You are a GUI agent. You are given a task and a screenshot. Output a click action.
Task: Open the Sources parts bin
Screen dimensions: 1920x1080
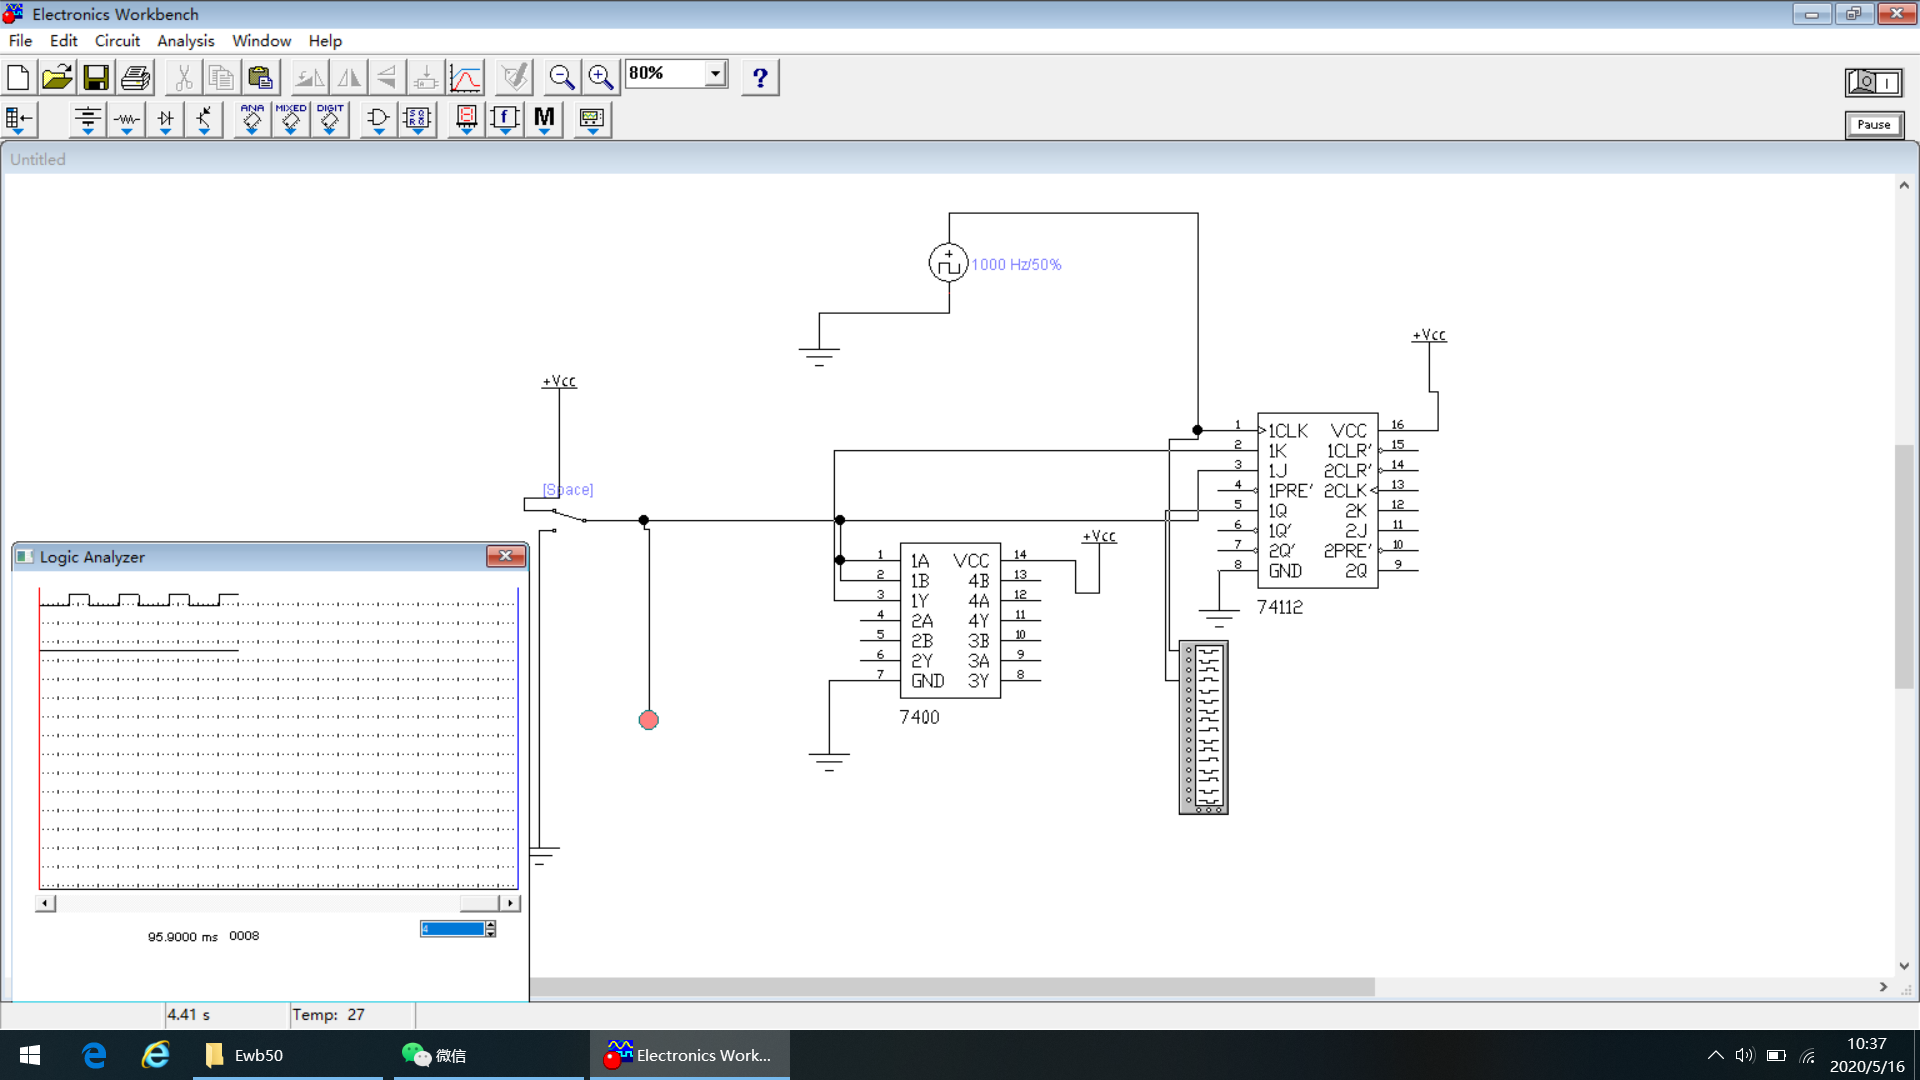87,119
